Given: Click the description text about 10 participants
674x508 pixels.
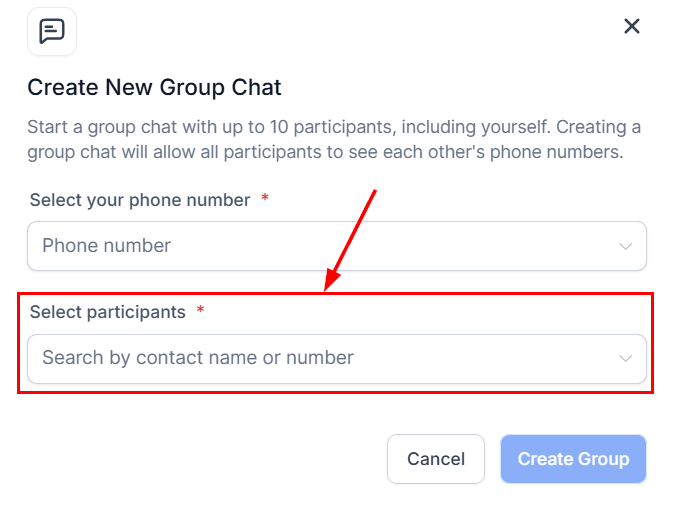Looking at the screenshot, I should click(334, 128).
